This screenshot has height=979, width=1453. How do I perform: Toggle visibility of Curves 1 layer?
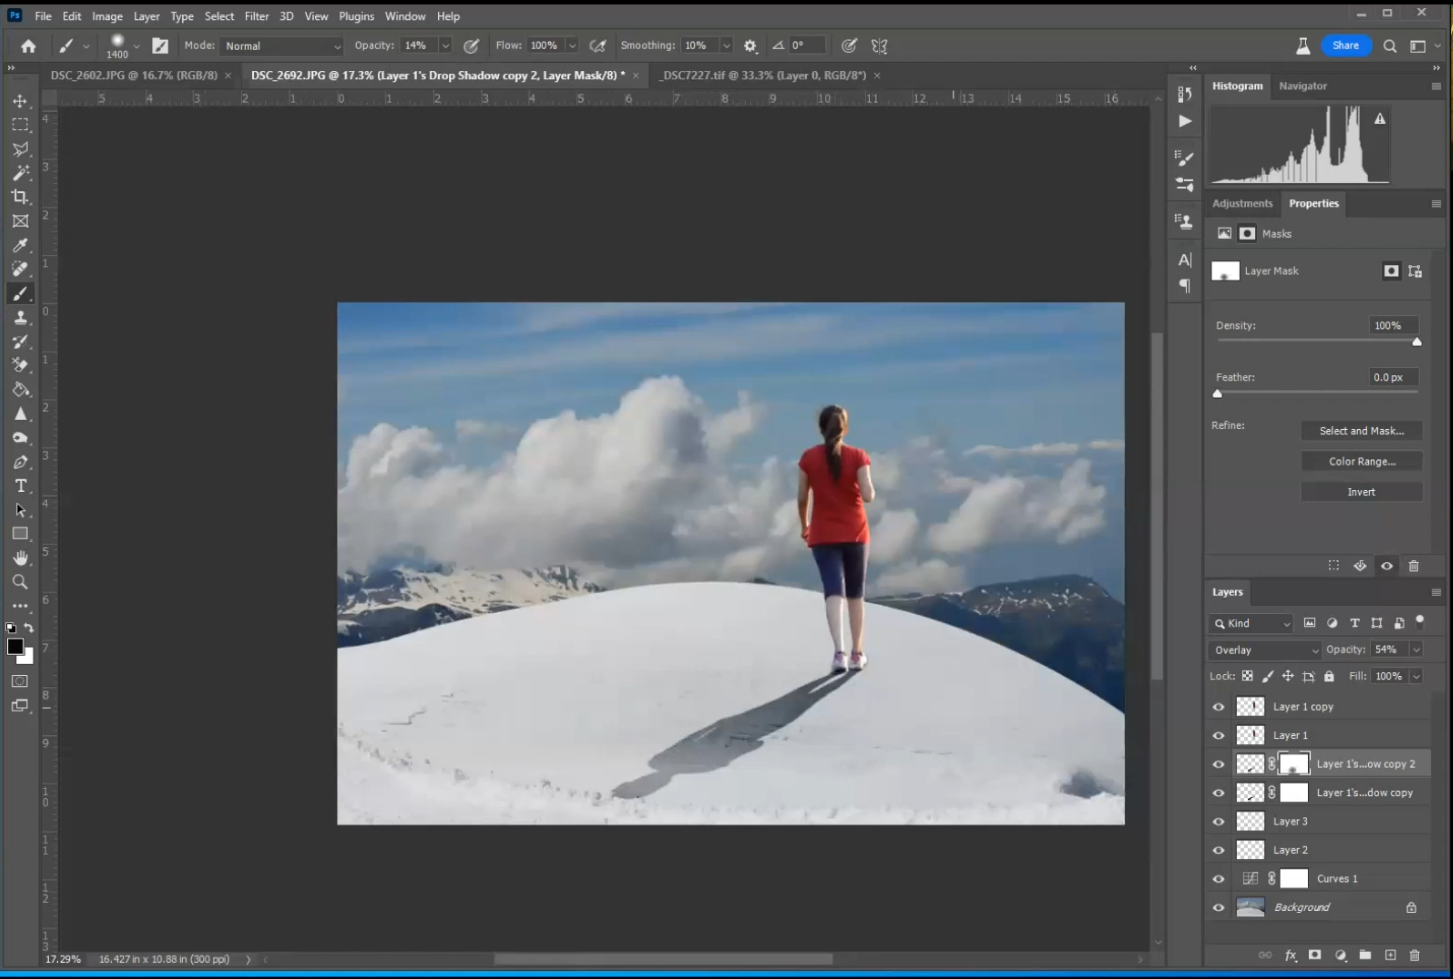[1218, 878]
